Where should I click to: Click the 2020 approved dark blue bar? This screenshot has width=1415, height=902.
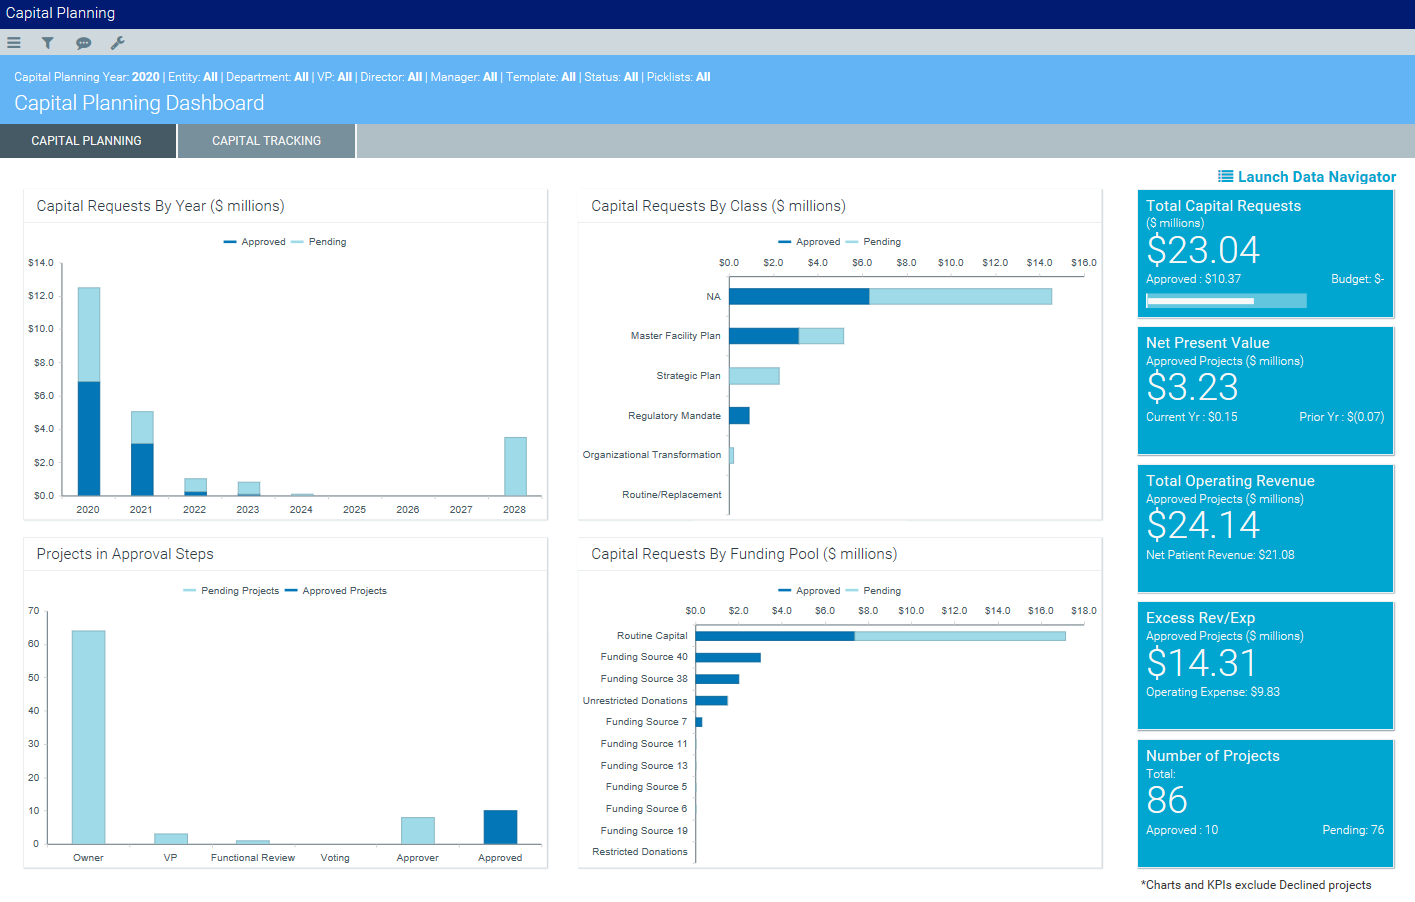tap(89, 438)
